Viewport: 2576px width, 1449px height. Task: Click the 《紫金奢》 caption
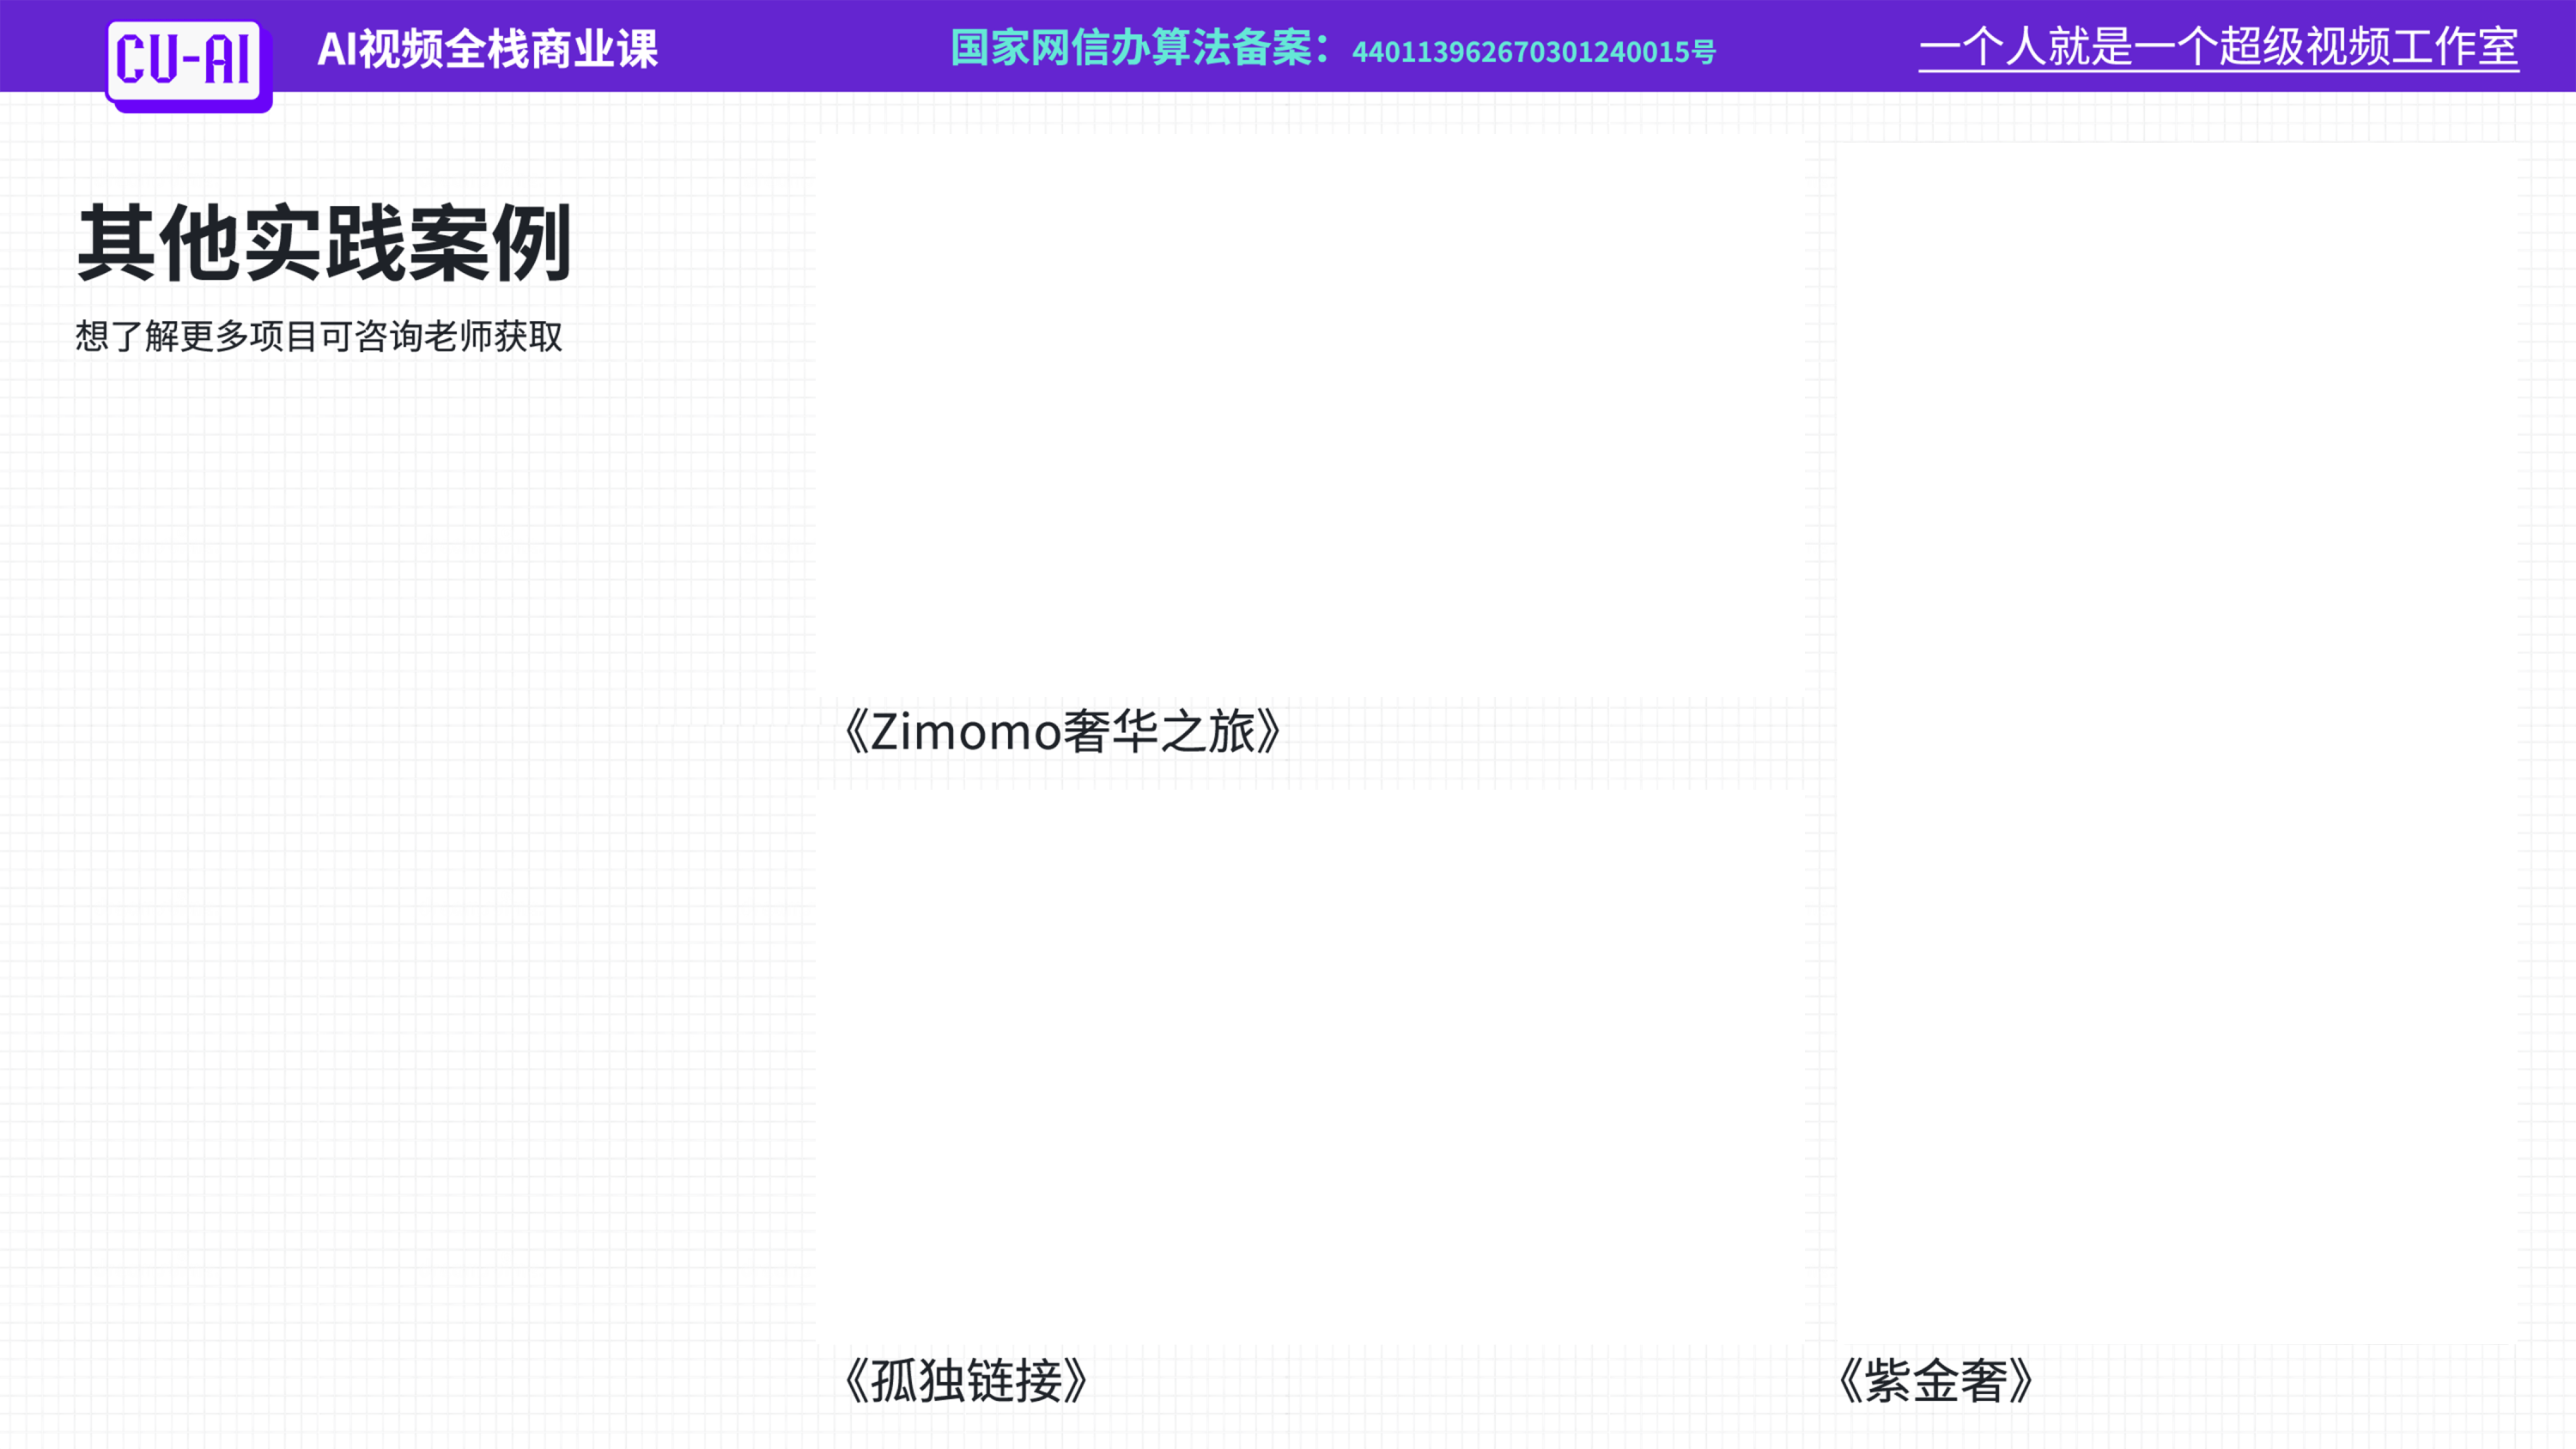(x=1935, y=1381)
